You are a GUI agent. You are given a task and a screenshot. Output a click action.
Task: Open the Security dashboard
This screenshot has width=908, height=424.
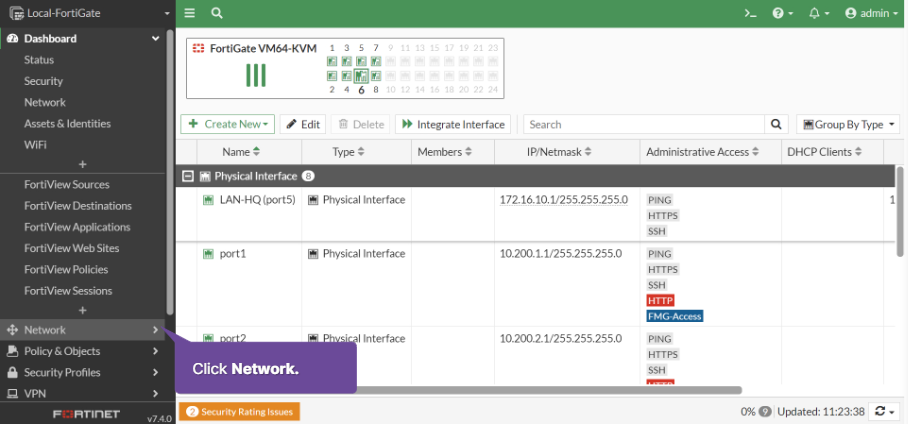pyautogui.click(x=43, y=81)
